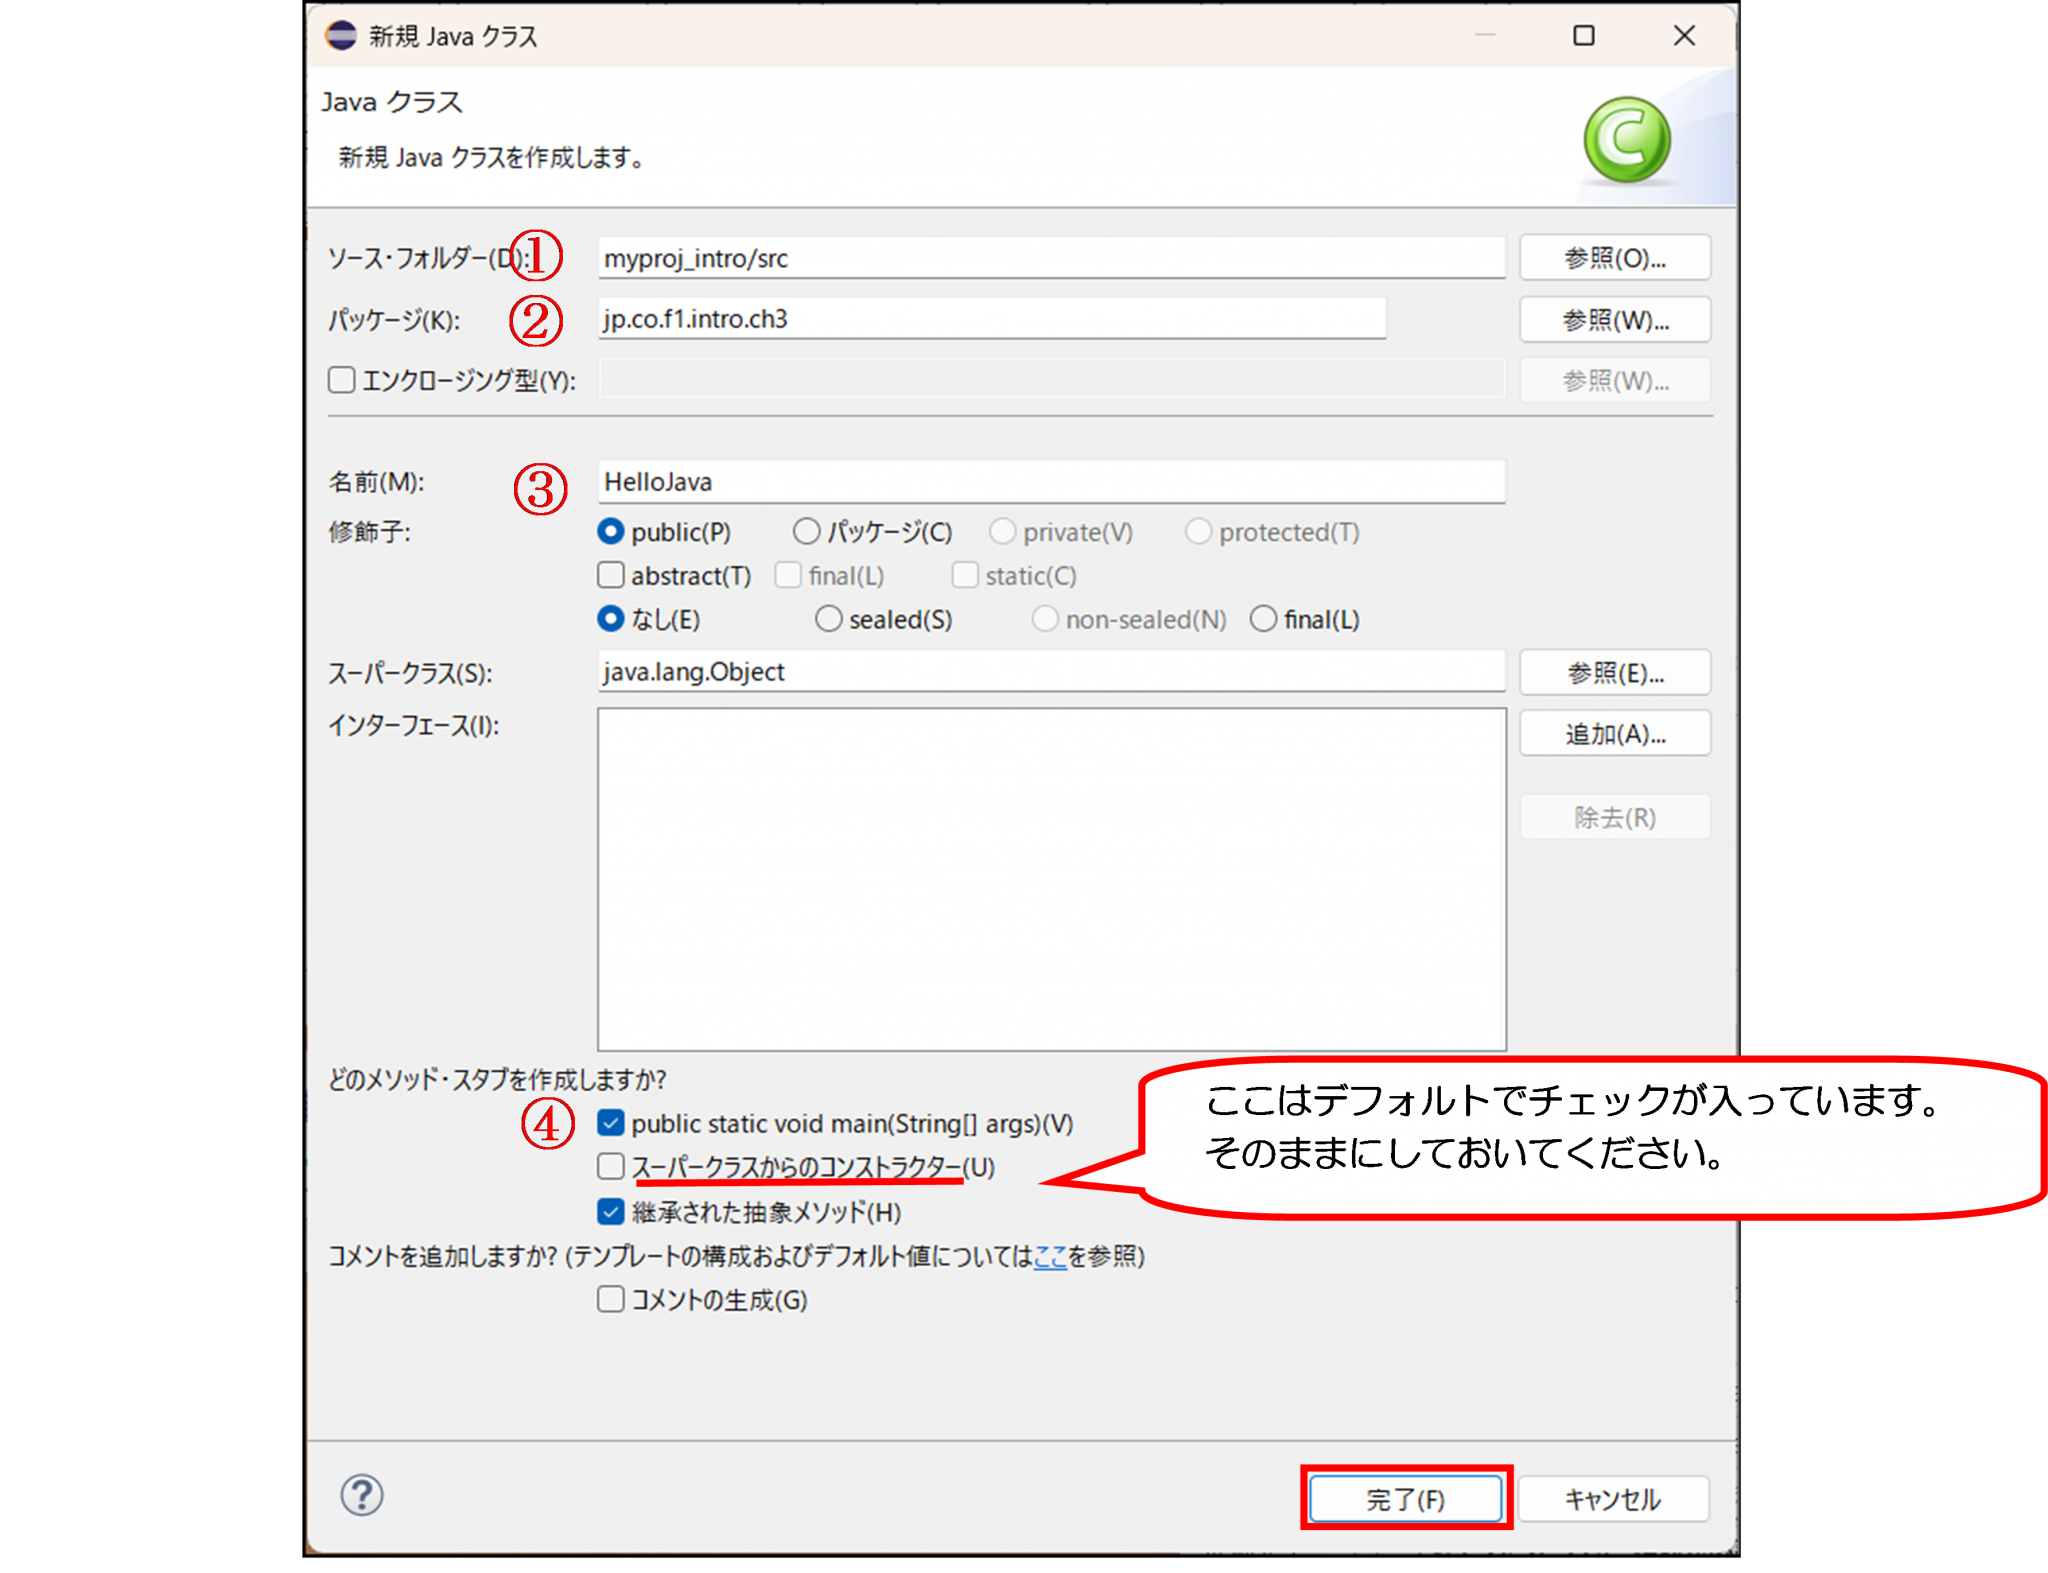Tick the abstract modifier checkbox
This screenshot has width=2048, height=1573.
click(x=611, y=575)
